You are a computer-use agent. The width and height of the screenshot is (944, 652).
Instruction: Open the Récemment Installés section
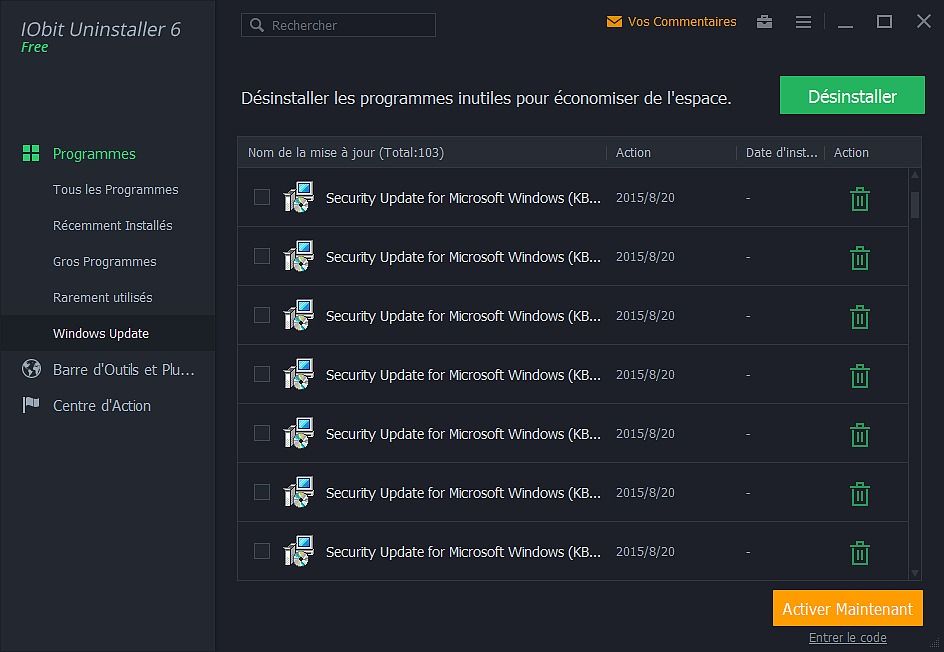click(113, 226)
